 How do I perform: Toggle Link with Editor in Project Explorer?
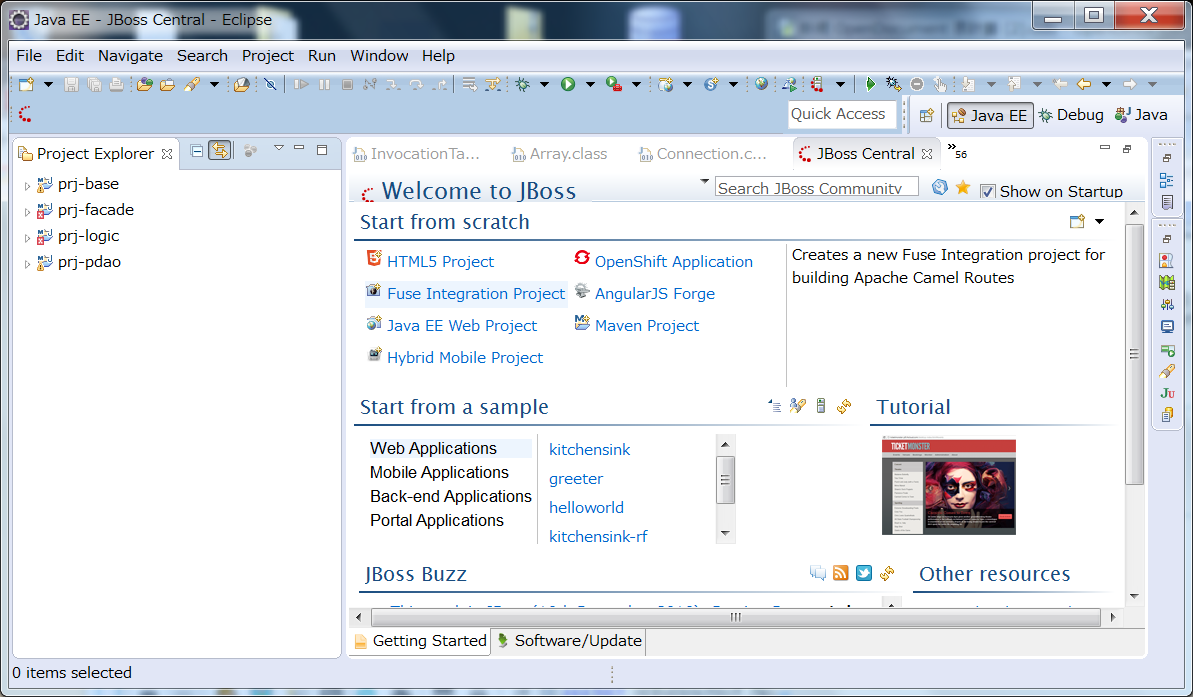pos(219,151)
